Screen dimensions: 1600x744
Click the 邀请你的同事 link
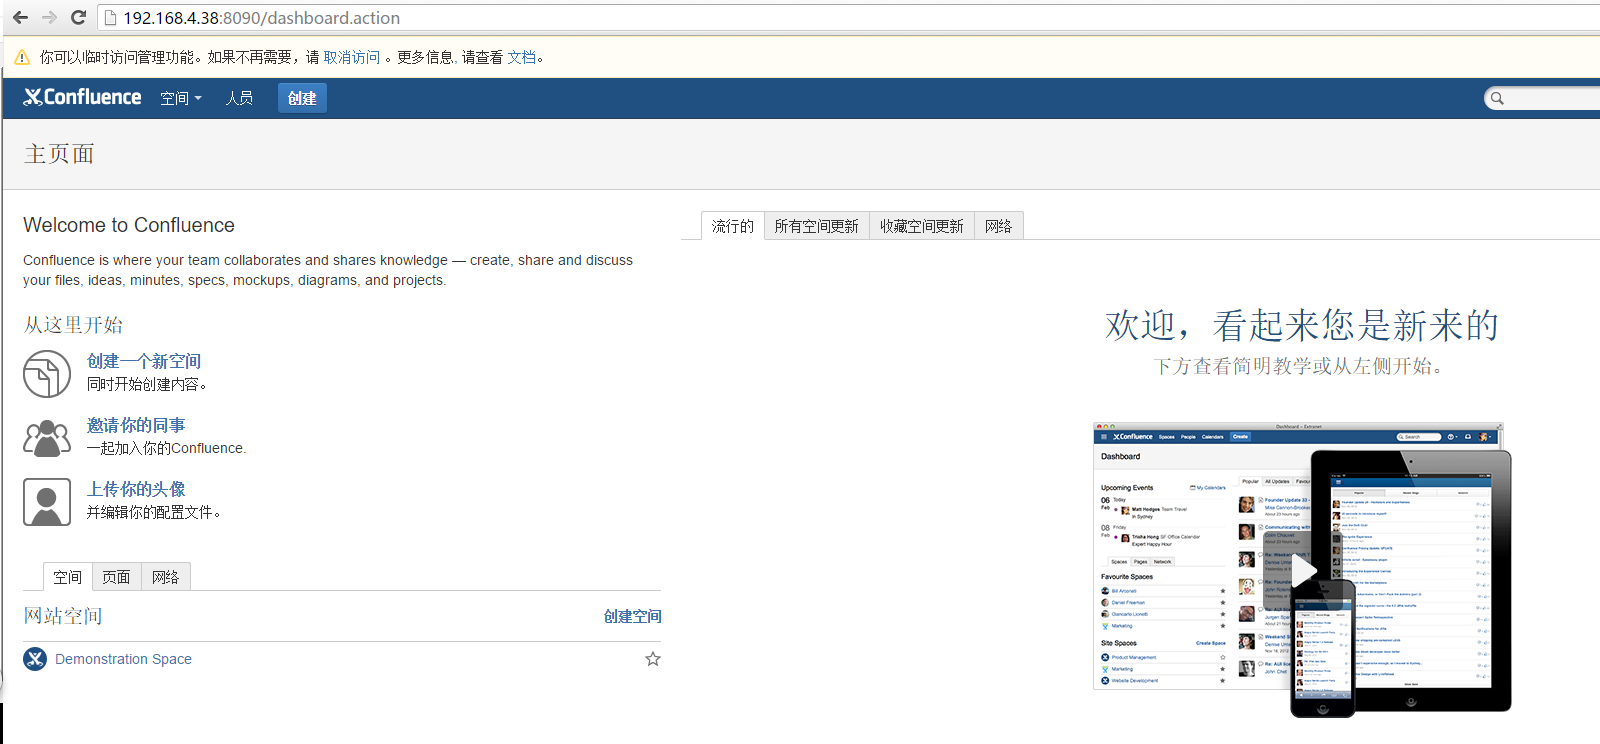pos(136,425)
